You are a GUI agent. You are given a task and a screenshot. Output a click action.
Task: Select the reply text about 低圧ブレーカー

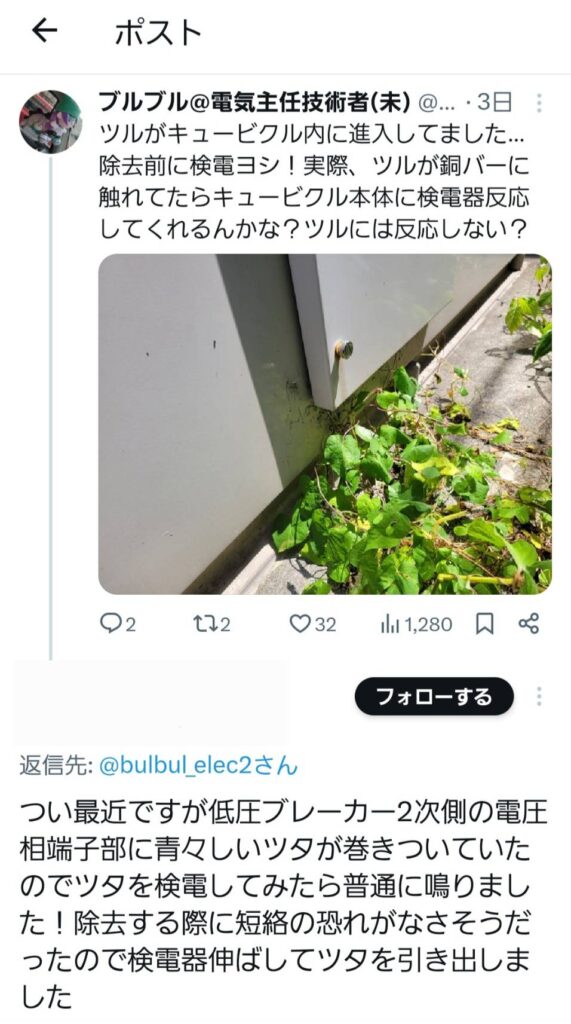click(286, 905)
